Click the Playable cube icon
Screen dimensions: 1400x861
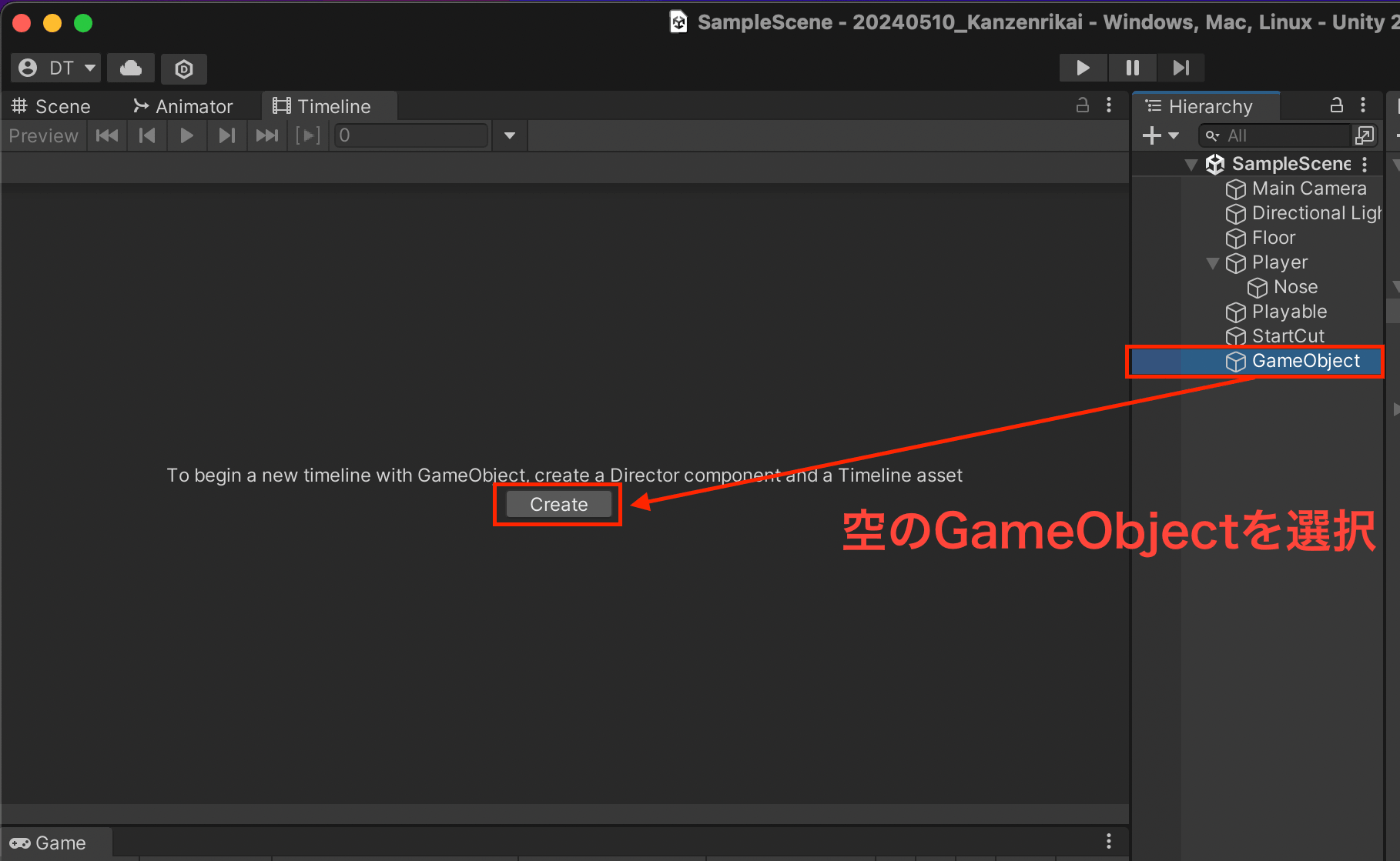point(1236,312)
